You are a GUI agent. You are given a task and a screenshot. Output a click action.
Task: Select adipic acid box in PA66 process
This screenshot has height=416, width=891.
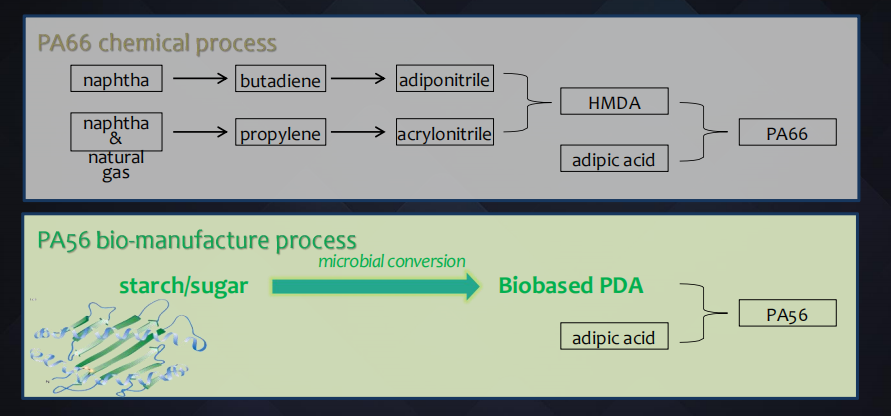coord(614,157)
